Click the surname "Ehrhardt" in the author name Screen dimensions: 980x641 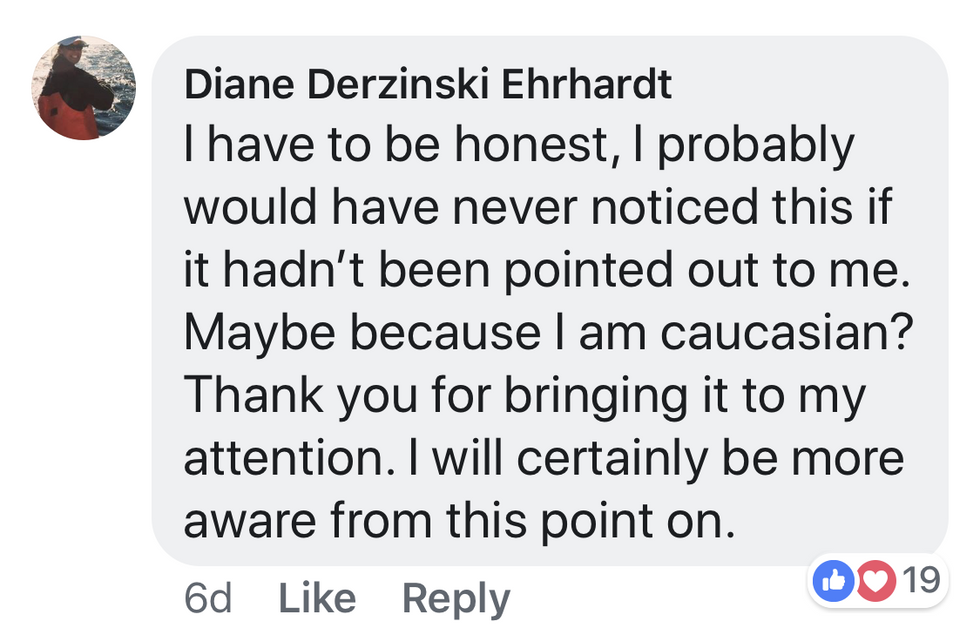click(587, 84)
